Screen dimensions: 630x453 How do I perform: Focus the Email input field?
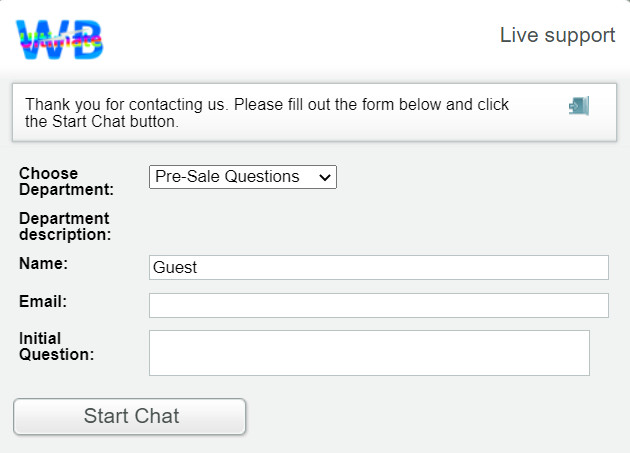(378, 305)
